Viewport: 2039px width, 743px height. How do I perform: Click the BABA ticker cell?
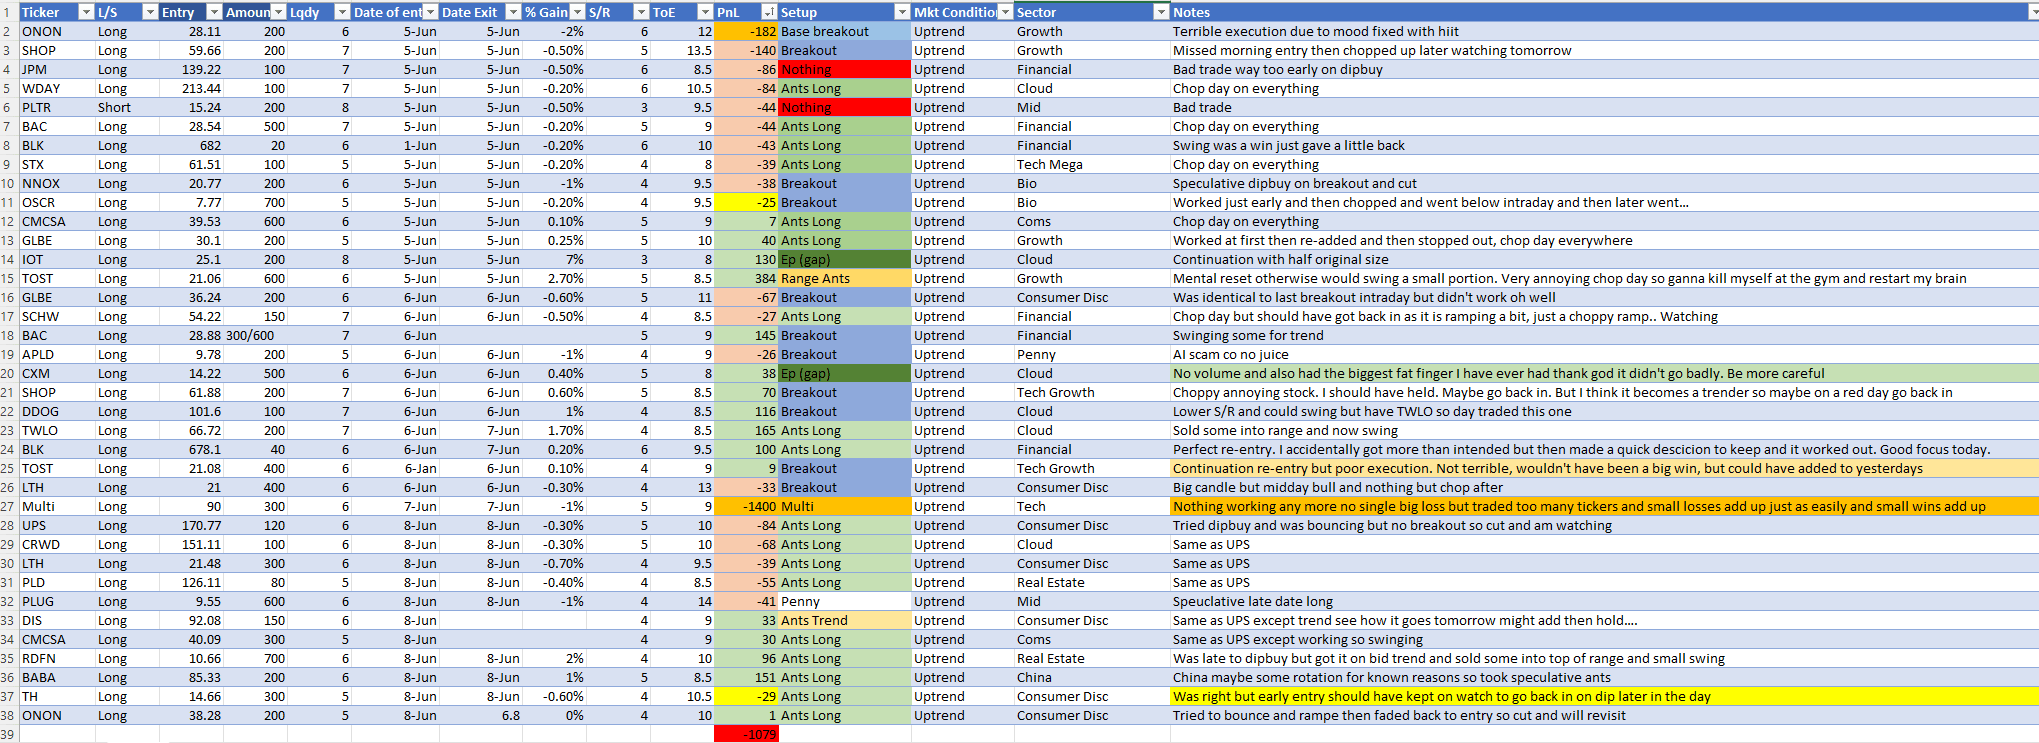(x=57, y=677)
